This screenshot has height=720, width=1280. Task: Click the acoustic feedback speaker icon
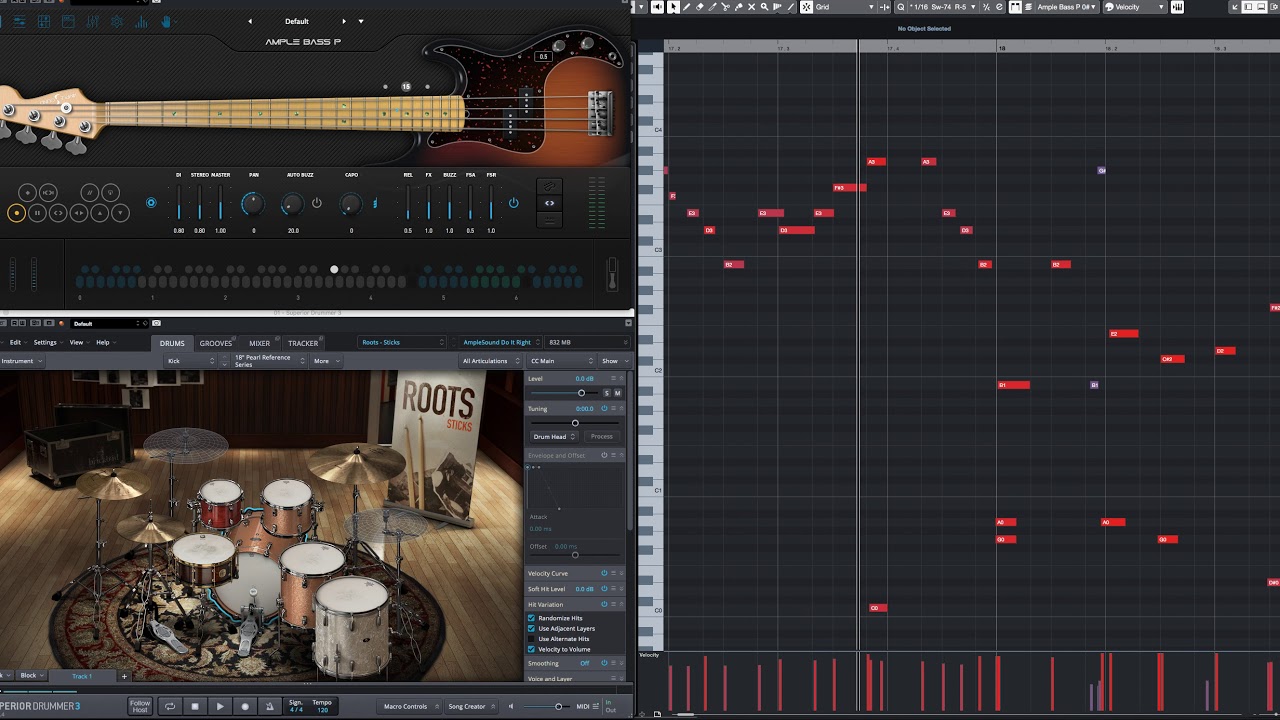[657, 7]
